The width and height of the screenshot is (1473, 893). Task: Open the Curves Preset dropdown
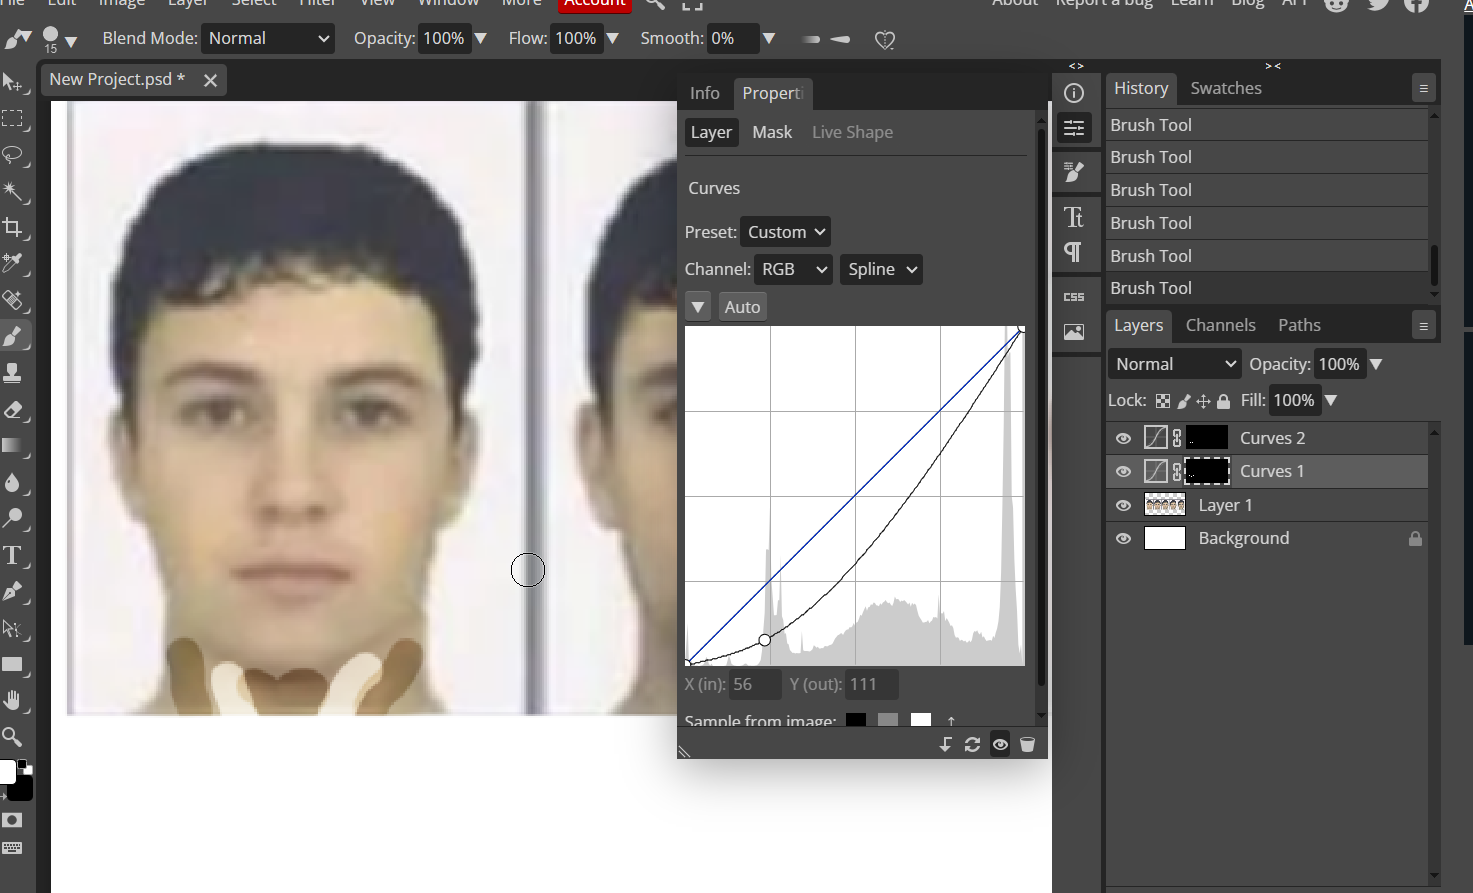tap(785, 232)
